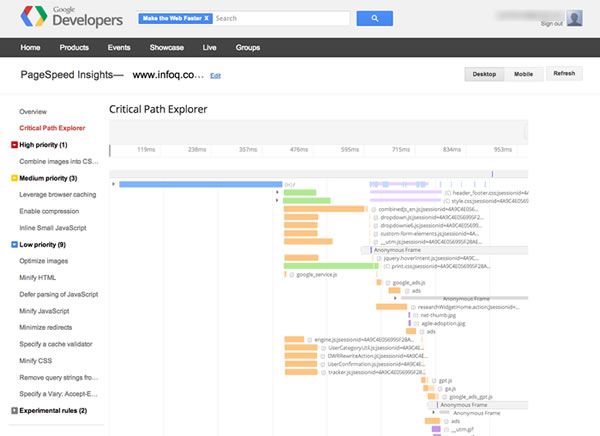600x436 pixels.
Task: Select the Anonymous Frame row above jquery.hoverIntent.js
Action: [445, 250]
